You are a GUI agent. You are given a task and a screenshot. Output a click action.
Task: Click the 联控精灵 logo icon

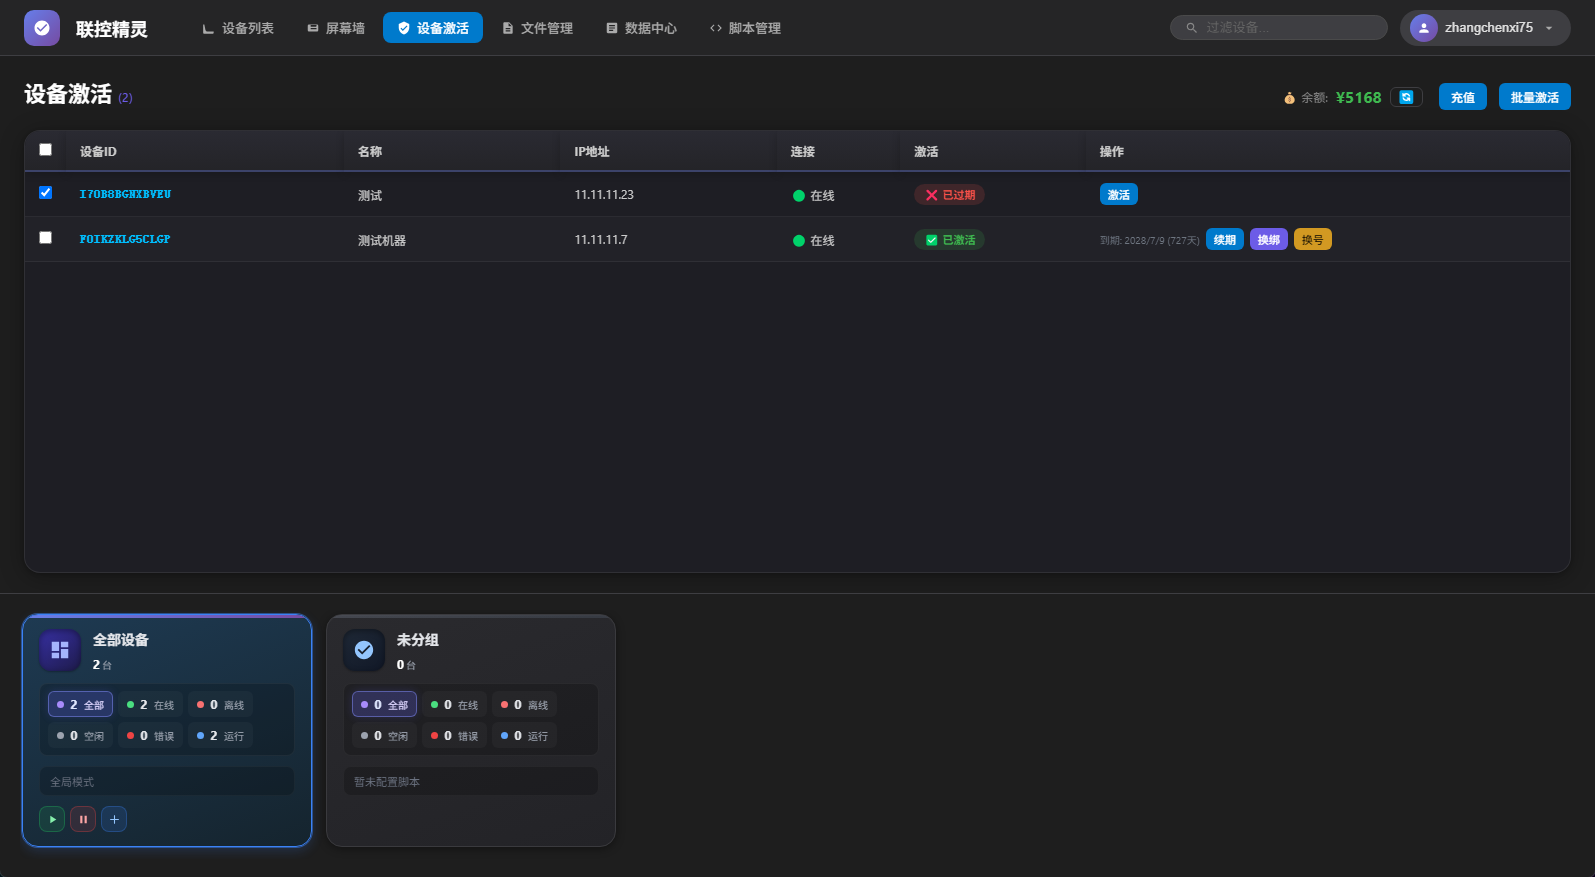(42, 28)
